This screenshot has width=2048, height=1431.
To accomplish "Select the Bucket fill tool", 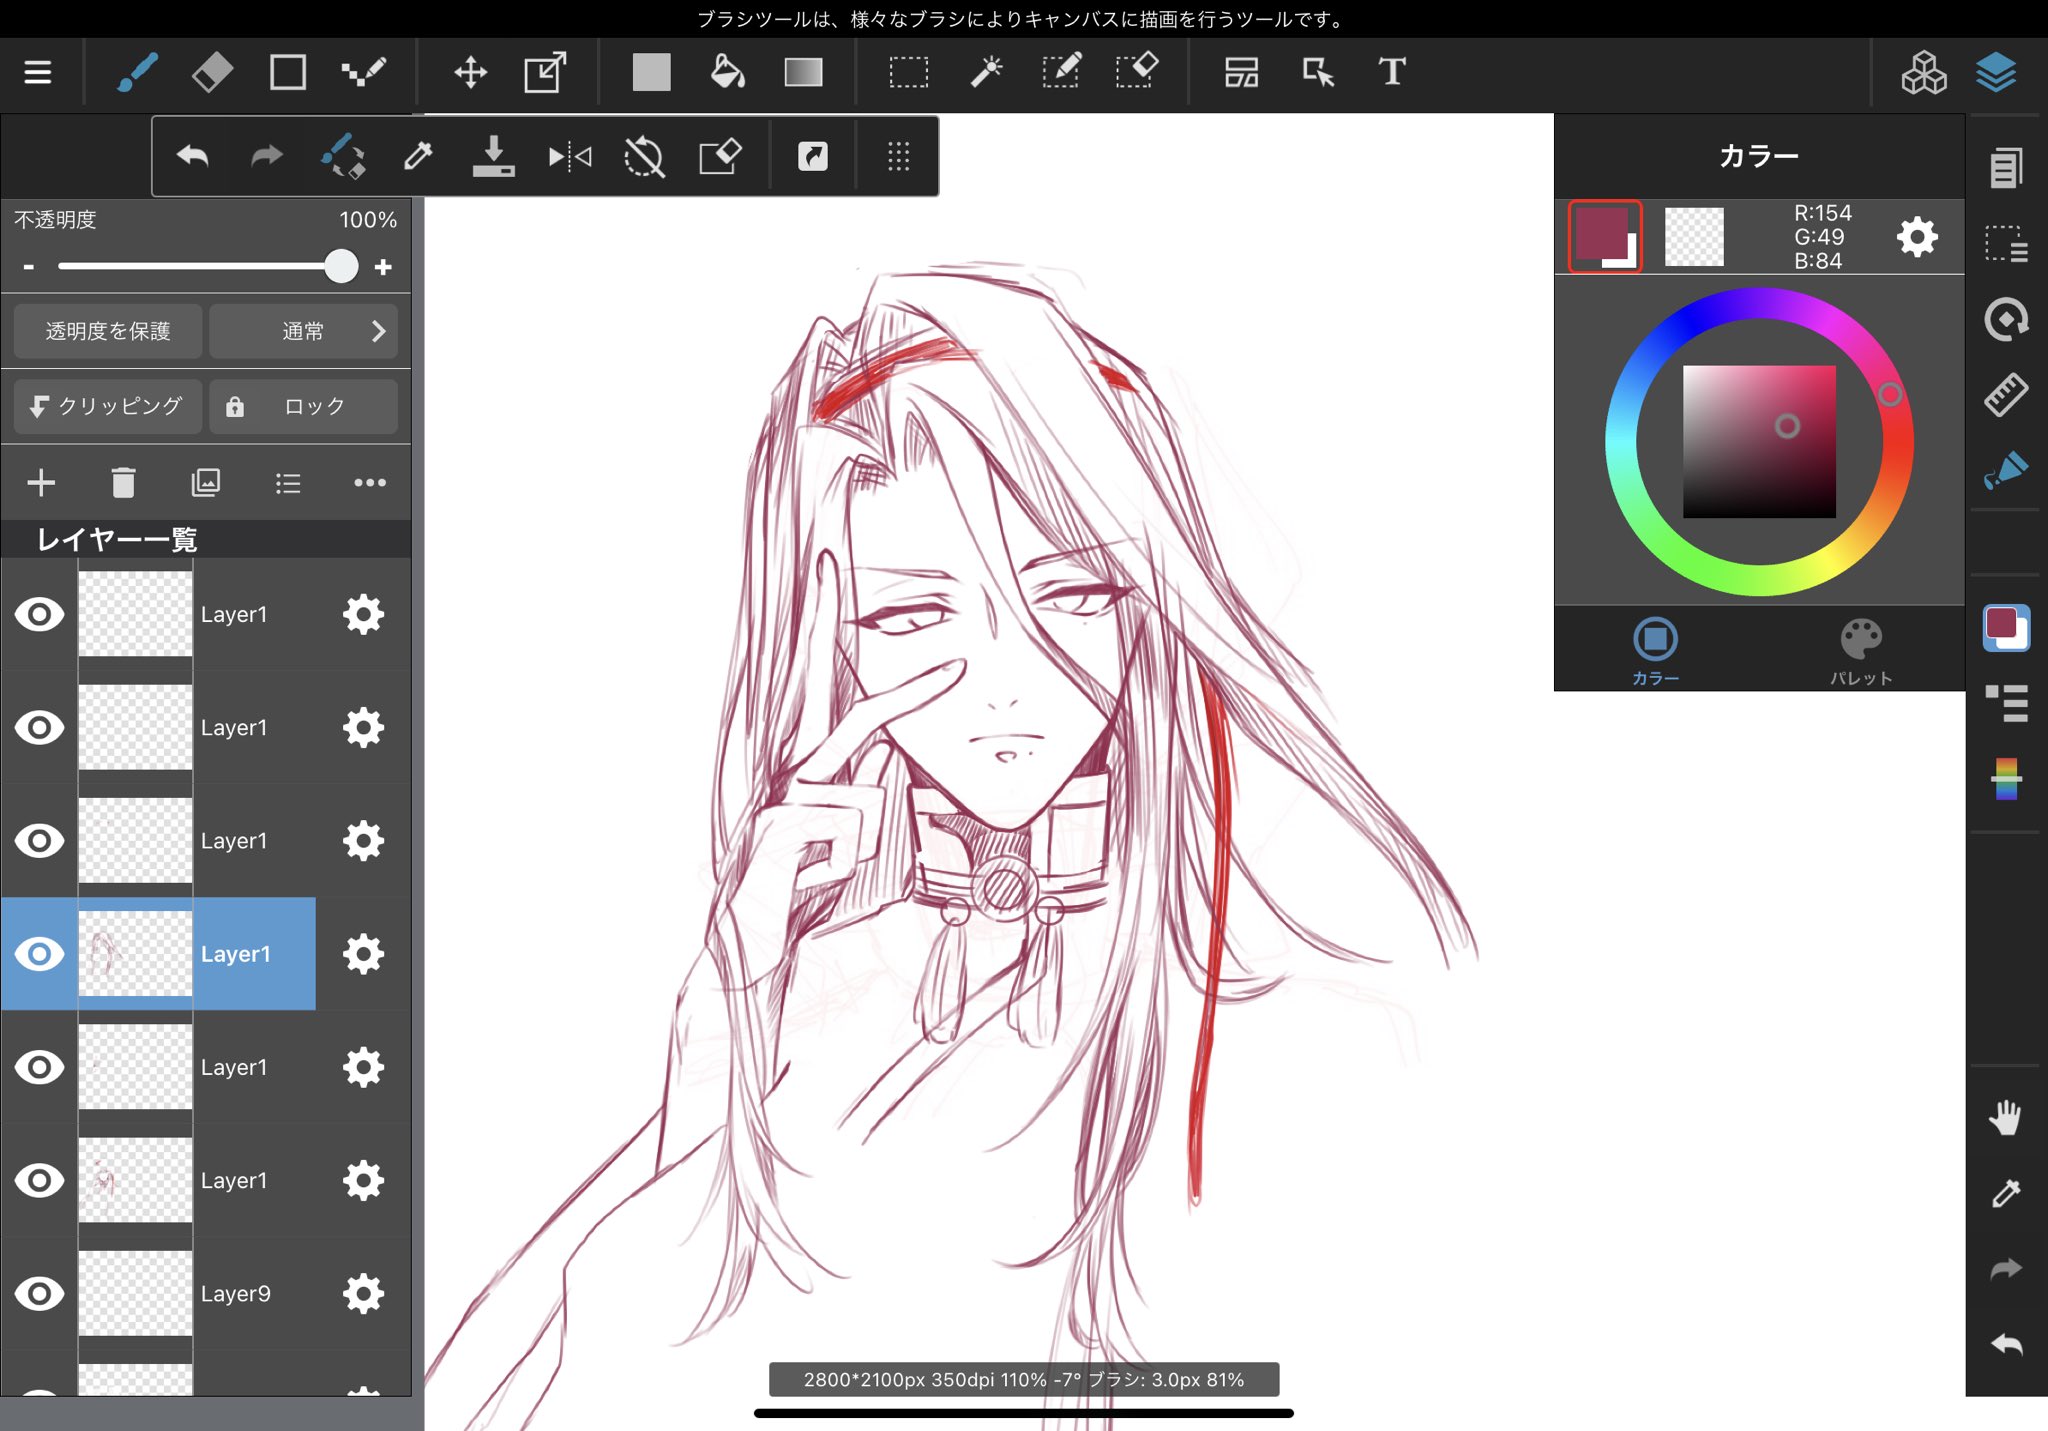I will click(x=727, y=72).
